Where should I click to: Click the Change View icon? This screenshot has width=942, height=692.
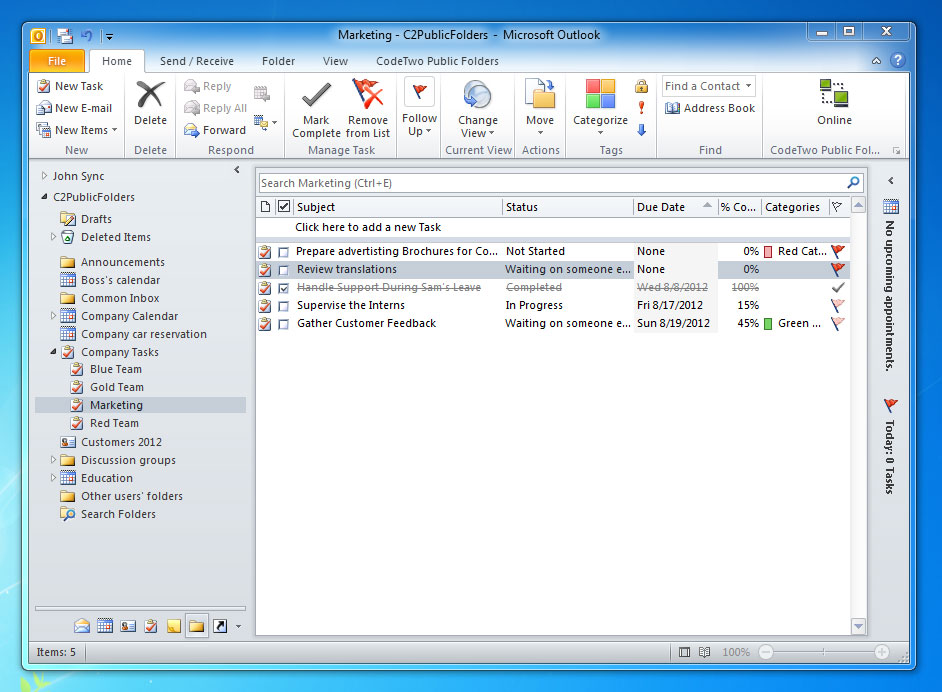coord(478,95)
